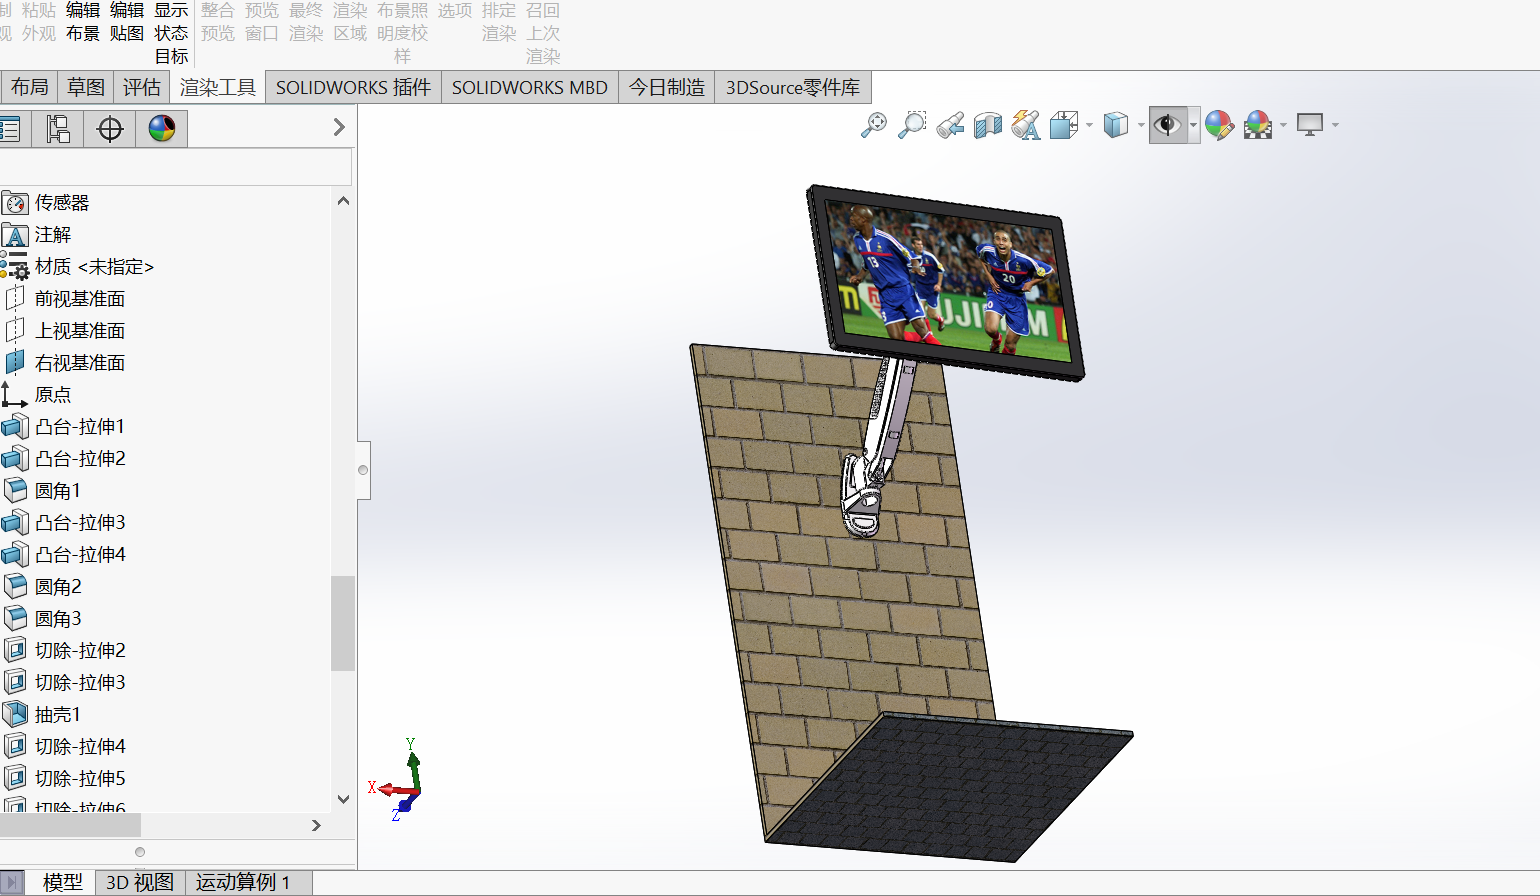The image size is (1540, 896).
Task: Select the Zoom to Area tool
Action: [911, 125]
